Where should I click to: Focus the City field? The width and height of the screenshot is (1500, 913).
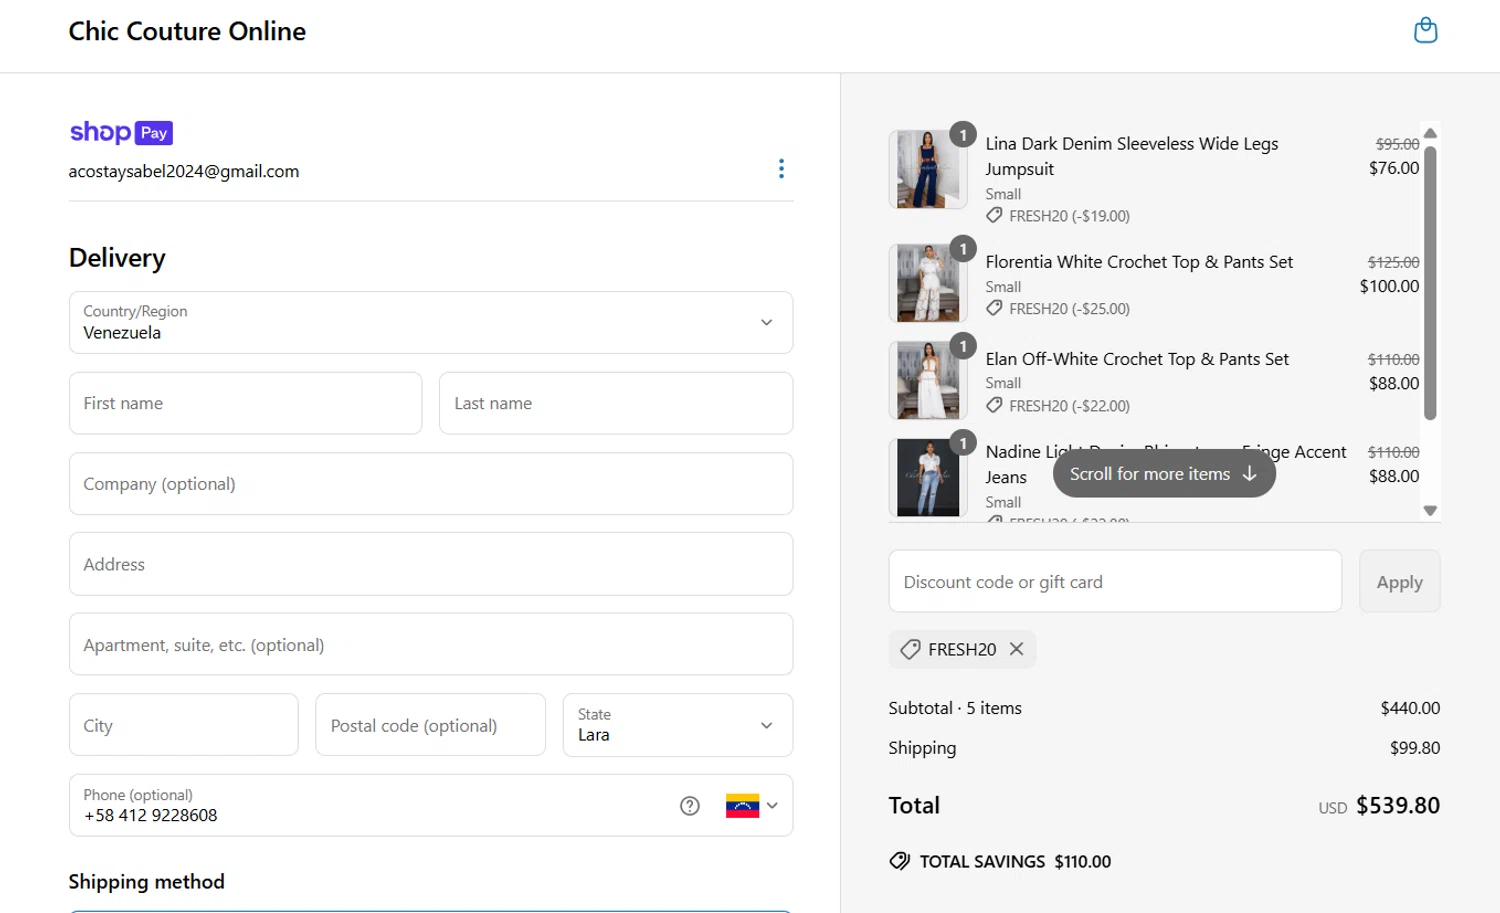point(184,725)
